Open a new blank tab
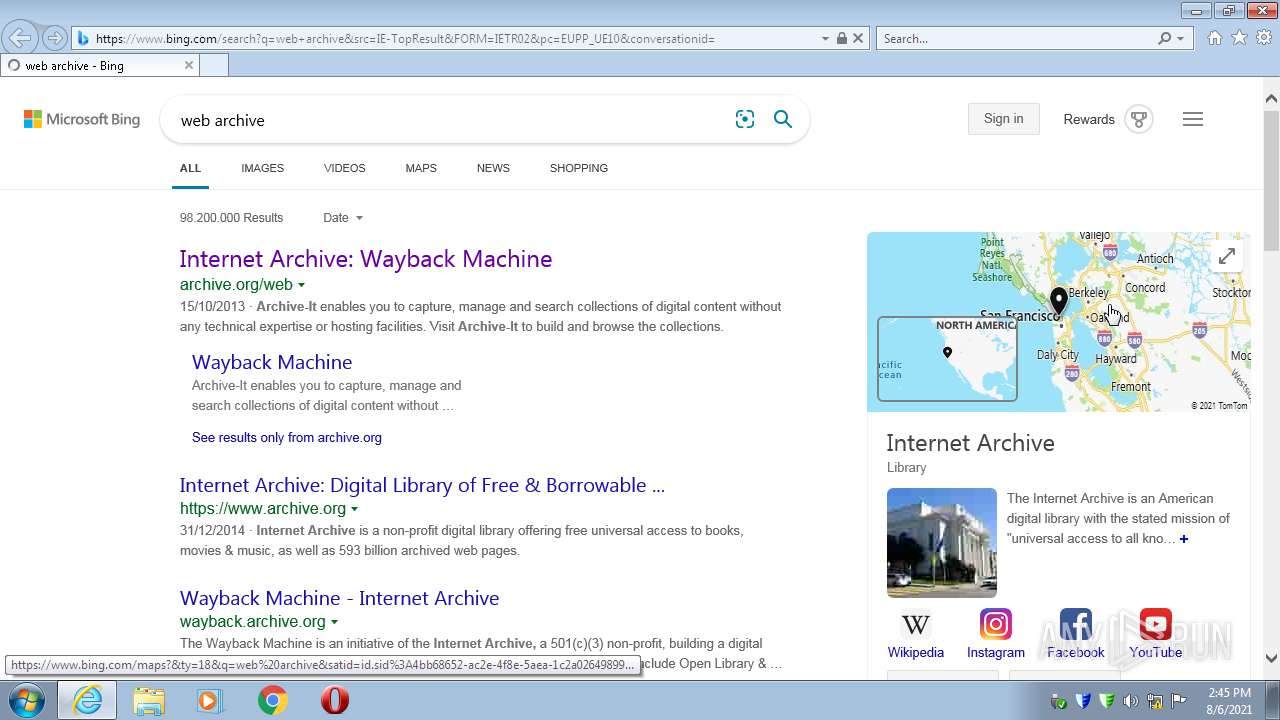Screen dimensions: 1280x720 pyautogui.click(x=214, y=65)
